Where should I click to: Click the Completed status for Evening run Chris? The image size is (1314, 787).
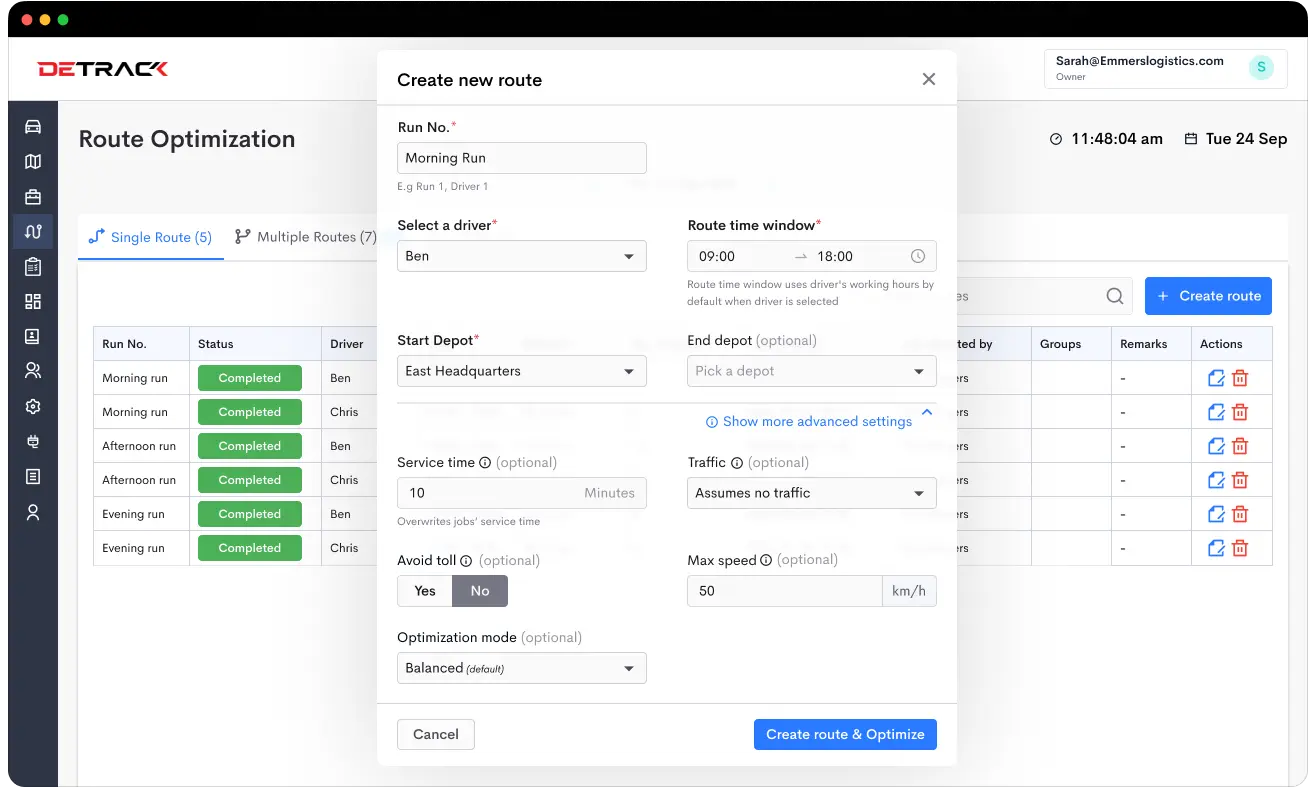250,548
